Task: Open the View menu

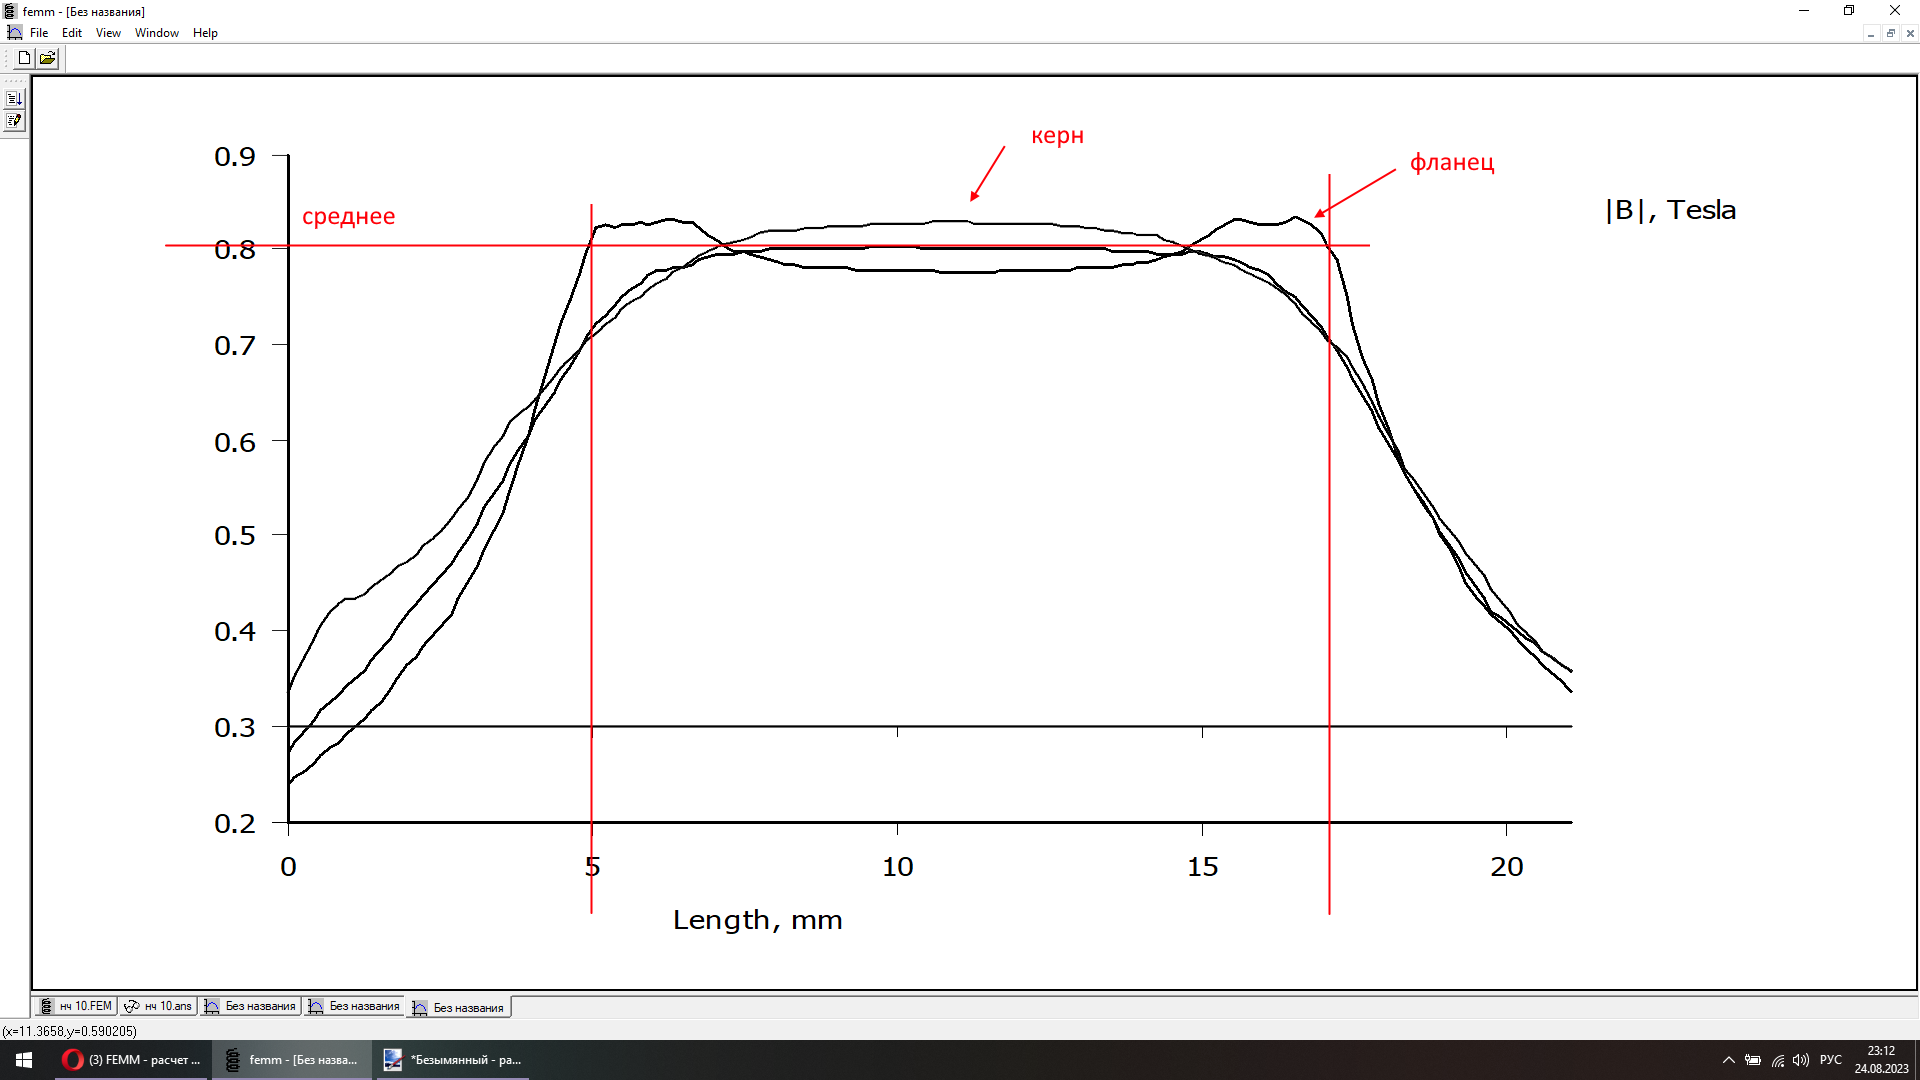Action: click(x=108, y=33)
